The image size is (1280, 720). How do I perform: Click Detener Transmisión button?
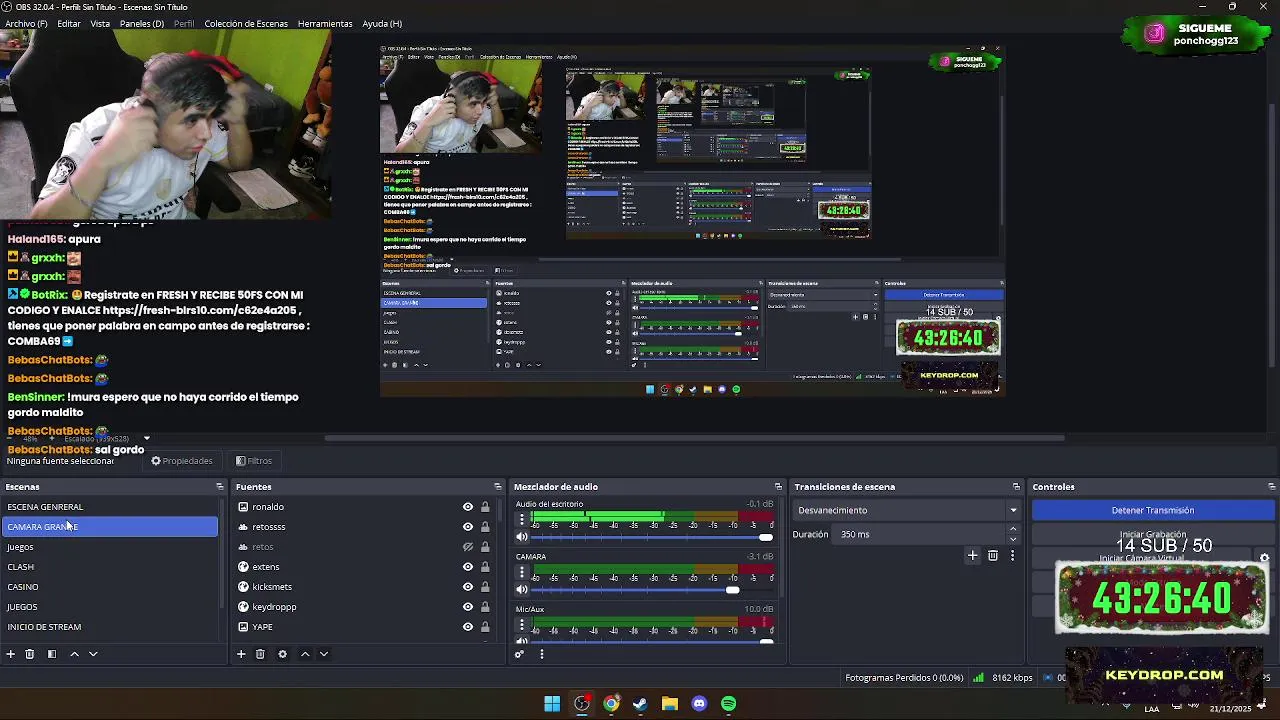[1152, 510]
